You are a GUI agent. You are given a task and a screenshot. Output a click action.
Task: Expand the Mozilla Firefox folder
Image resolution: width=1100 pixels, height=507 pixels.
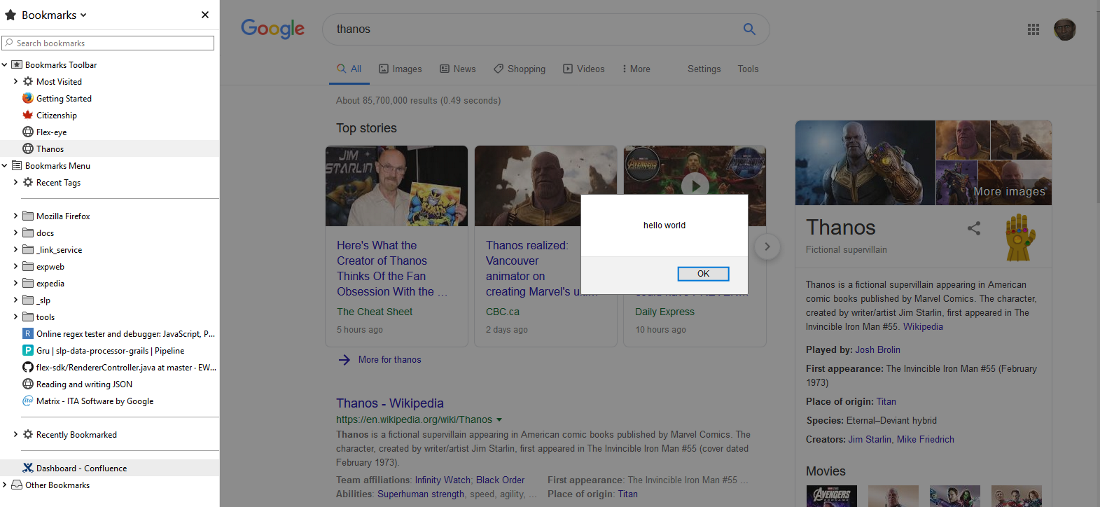(15, 217)
